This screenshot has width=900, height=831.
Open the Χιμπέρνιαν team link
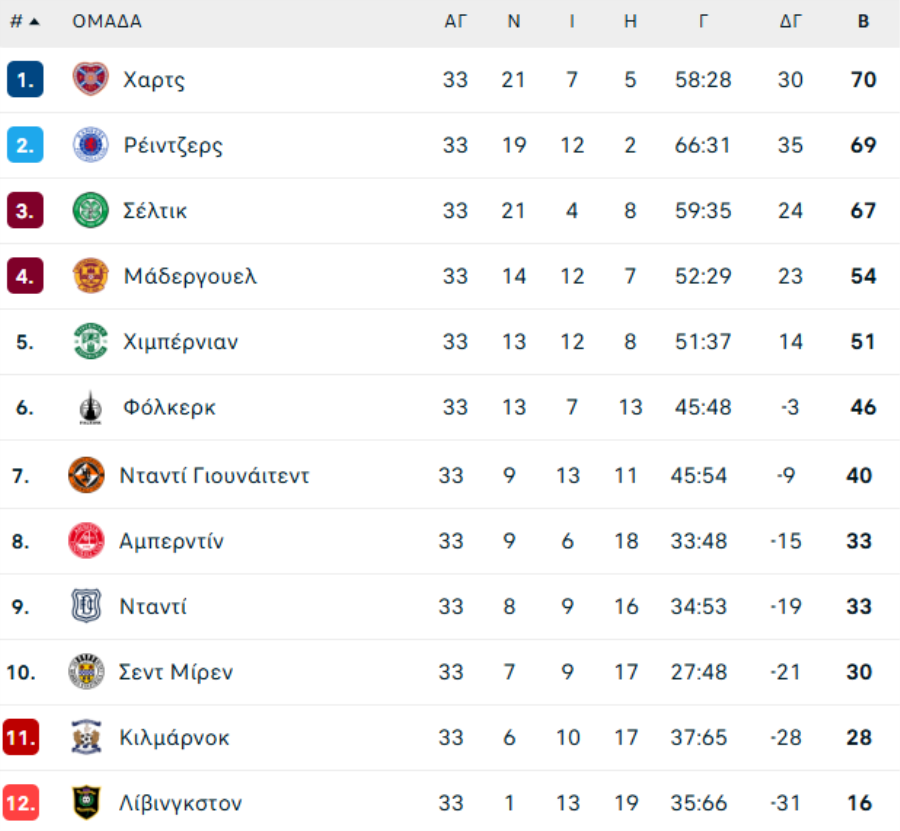[181, 341]
